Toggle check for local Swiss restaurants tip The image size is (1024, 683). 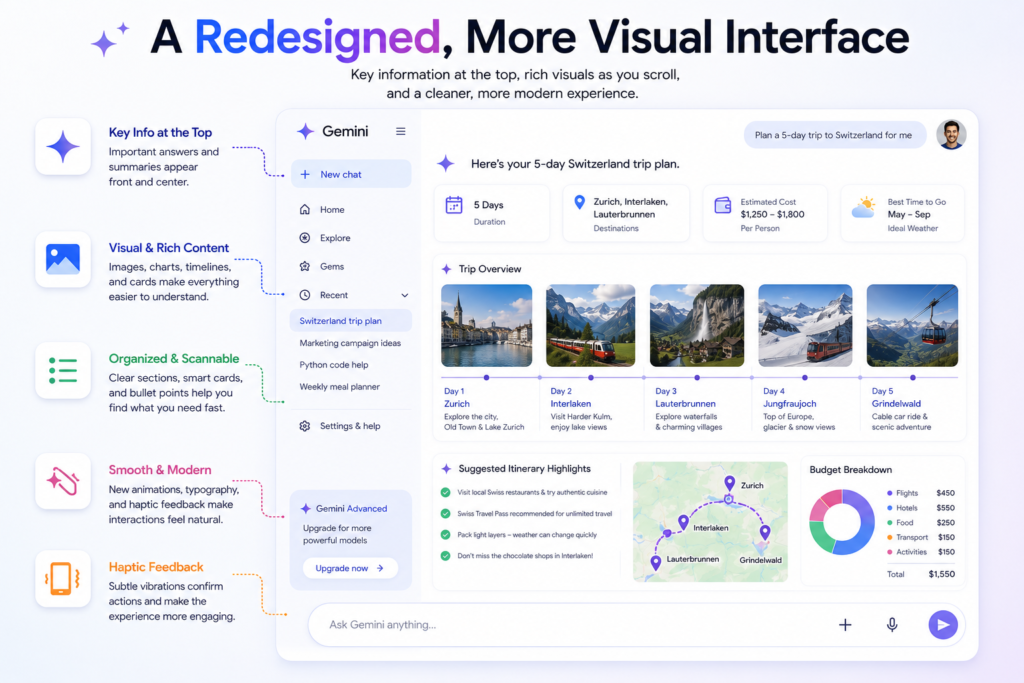click(445, 492)
